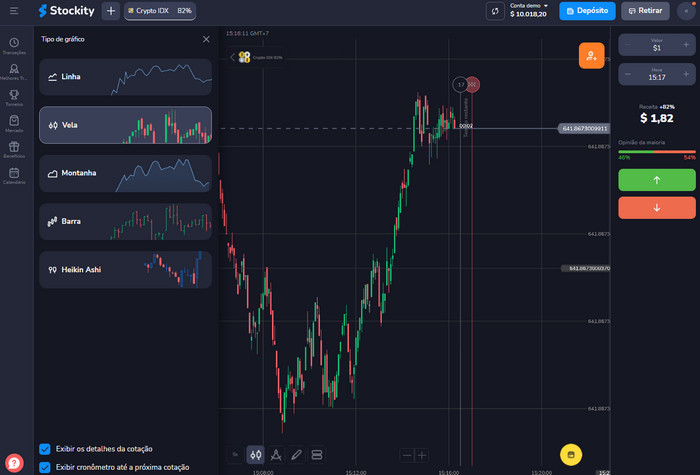Select the Montanha chart type
Viewport: 700px width, 475px height.
click(125, 173)
